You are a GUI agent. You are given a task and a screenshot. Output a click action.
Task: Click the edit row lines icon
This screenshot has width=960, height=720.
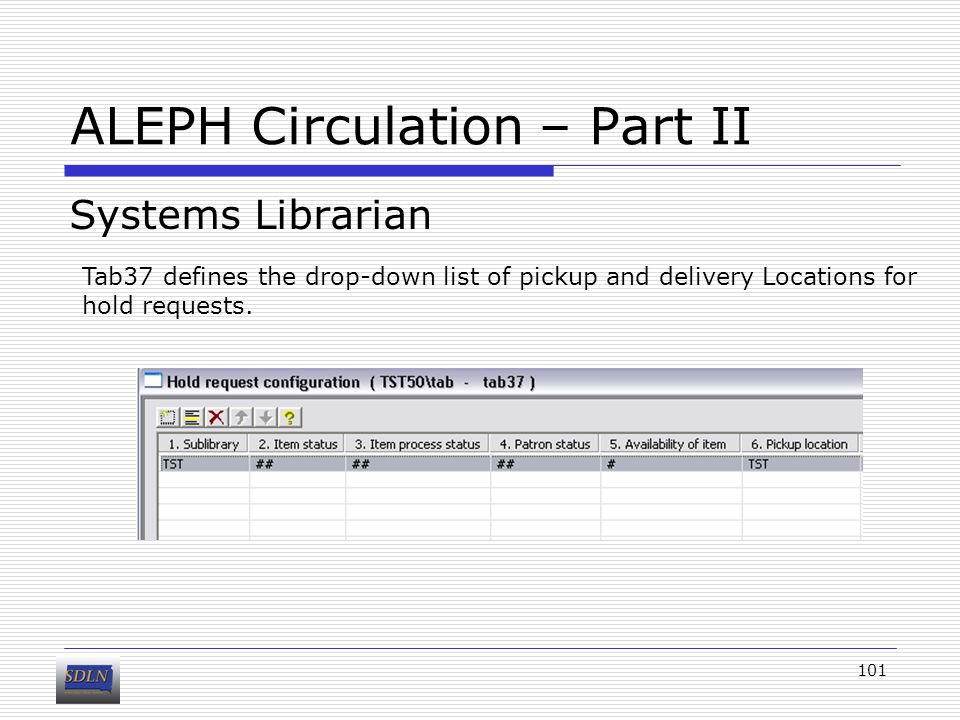(x=192, y=418)
